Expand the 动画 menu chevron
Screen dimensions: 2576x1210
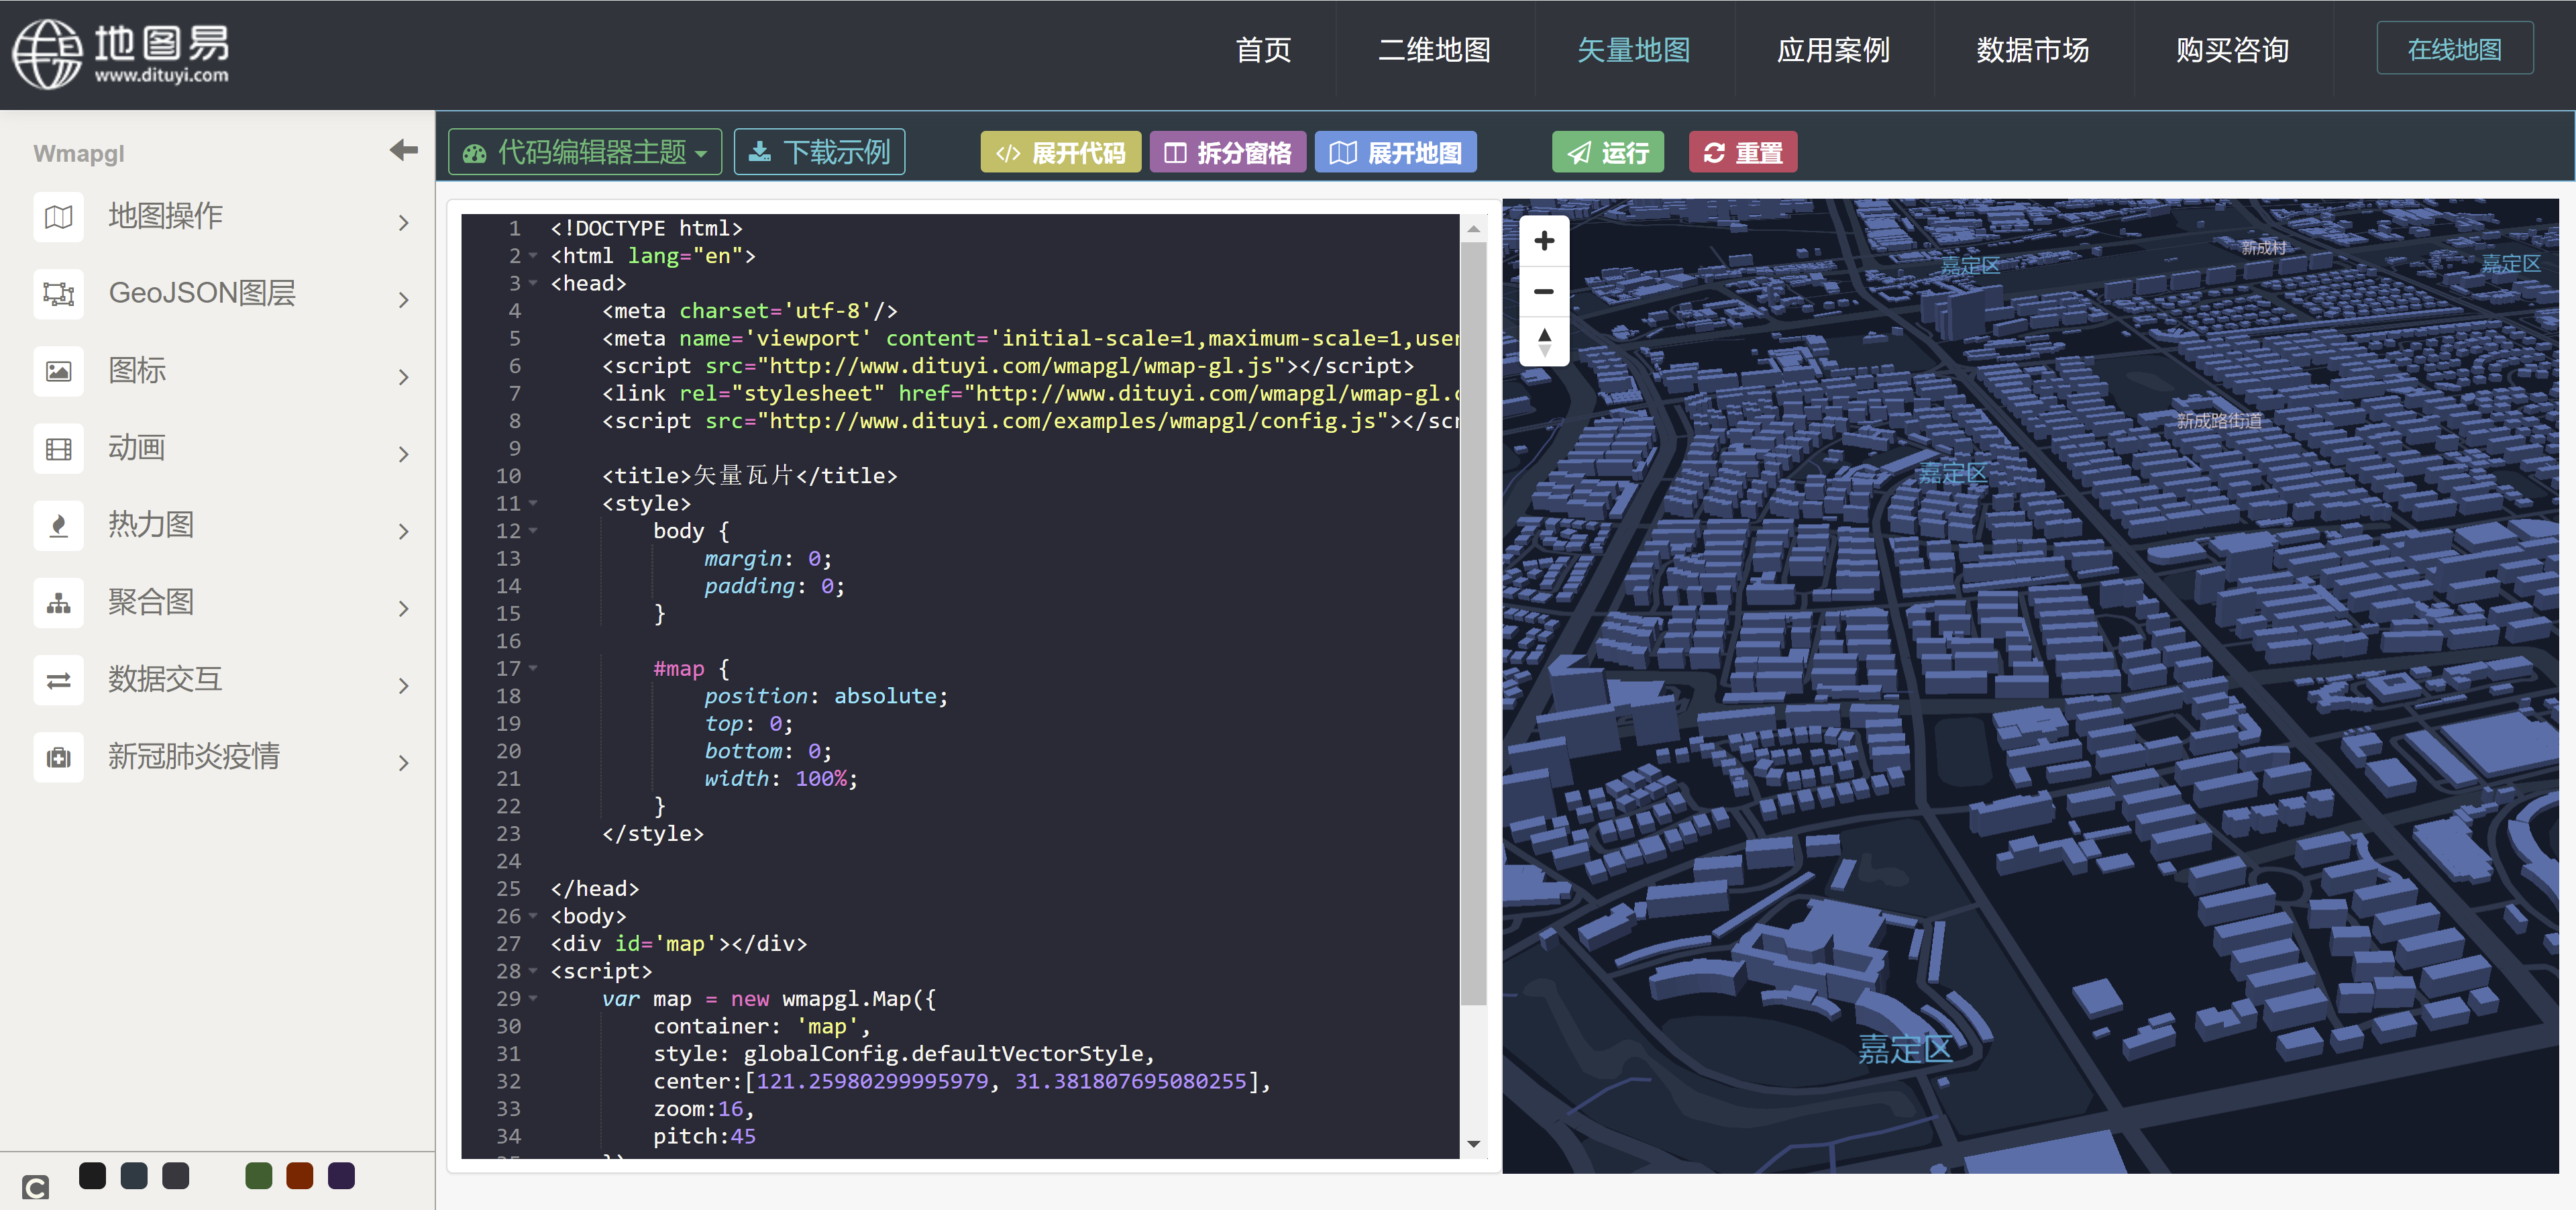[x=404, y=454]
